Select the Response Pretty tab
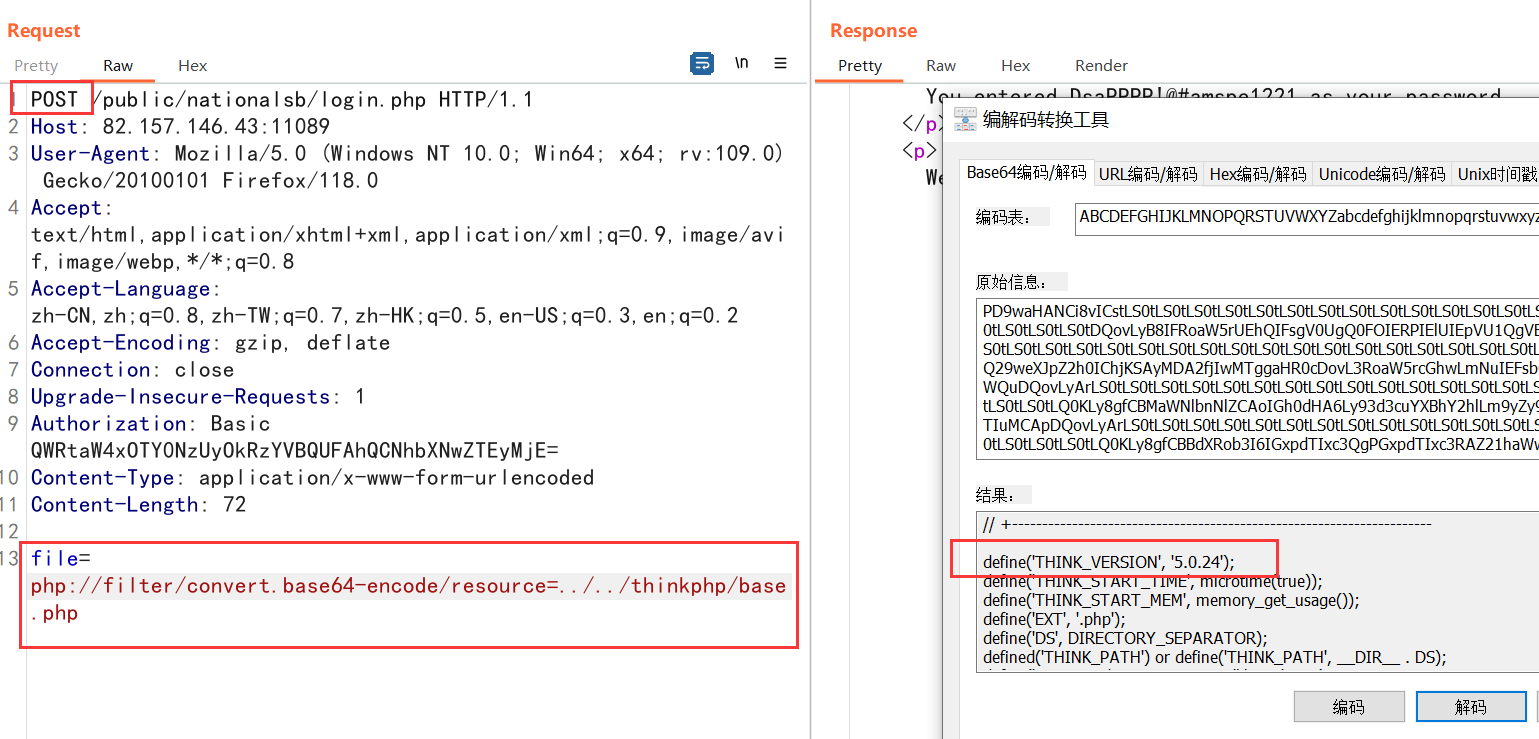 point(860,65)
